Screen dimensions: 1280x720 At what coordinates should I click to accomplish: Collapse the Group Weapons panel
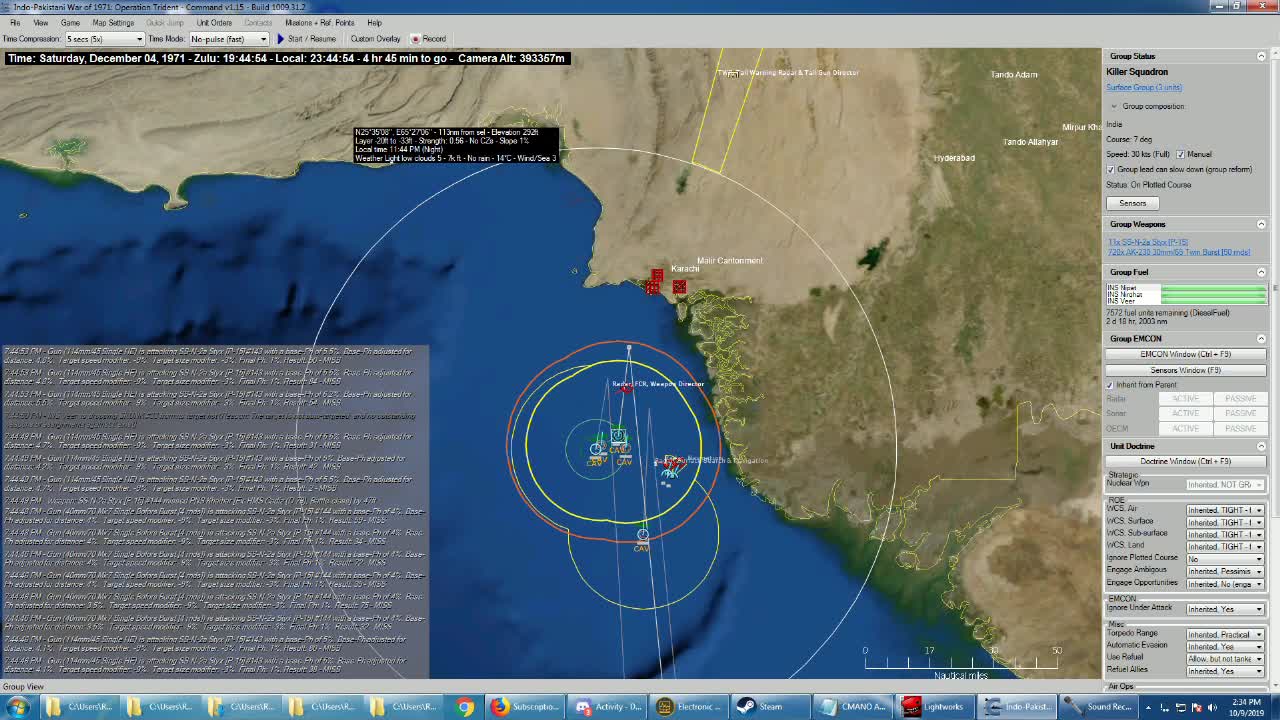(x=1261, y=224)
